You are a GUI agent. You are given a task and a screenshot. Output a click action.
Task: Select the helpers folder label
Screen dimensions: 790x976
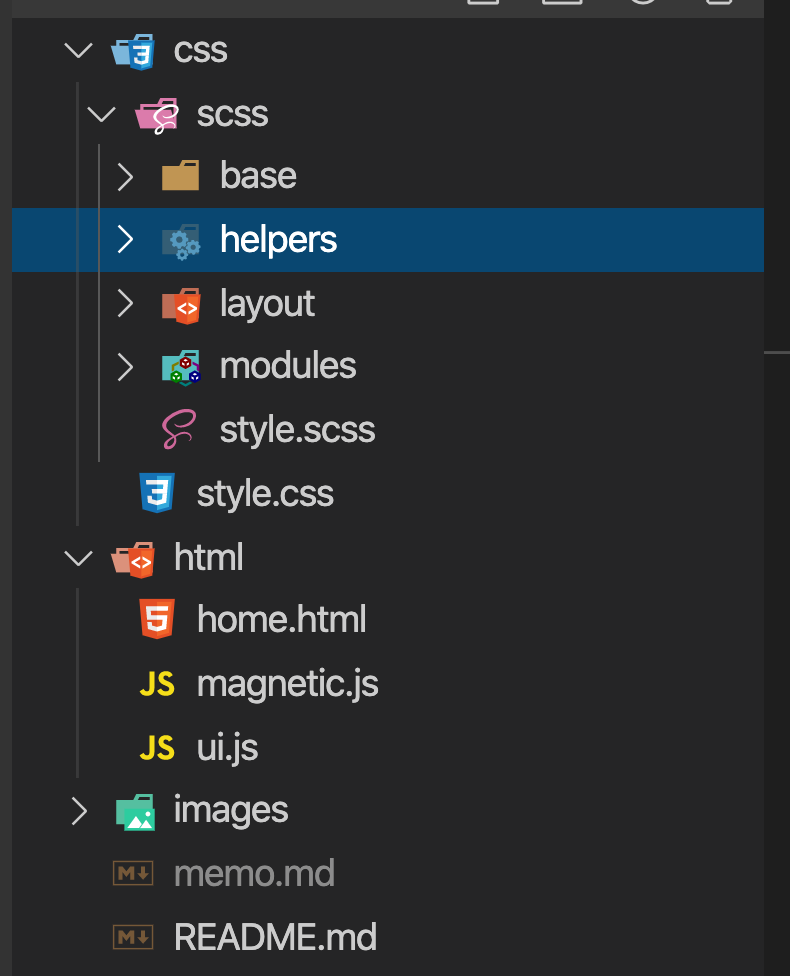click(278, 240)
